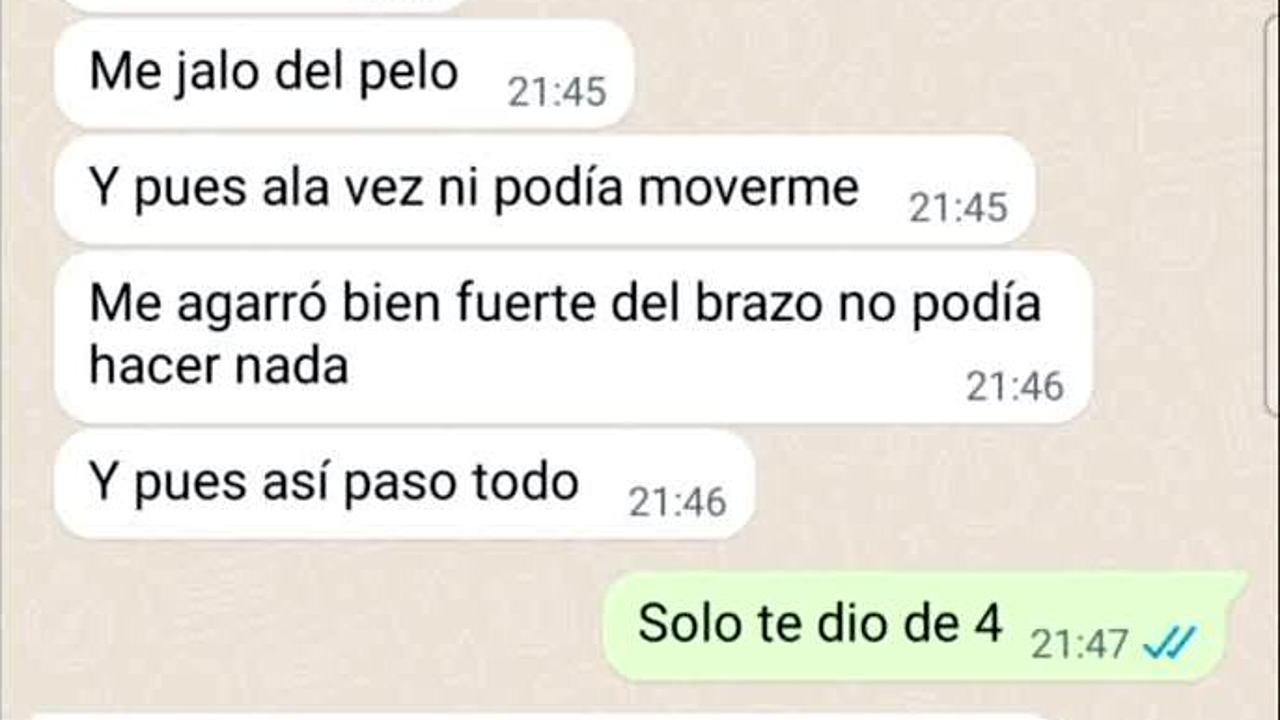
Task: Tap the partially visible bubble at the bottom
Action: (540, 716)
